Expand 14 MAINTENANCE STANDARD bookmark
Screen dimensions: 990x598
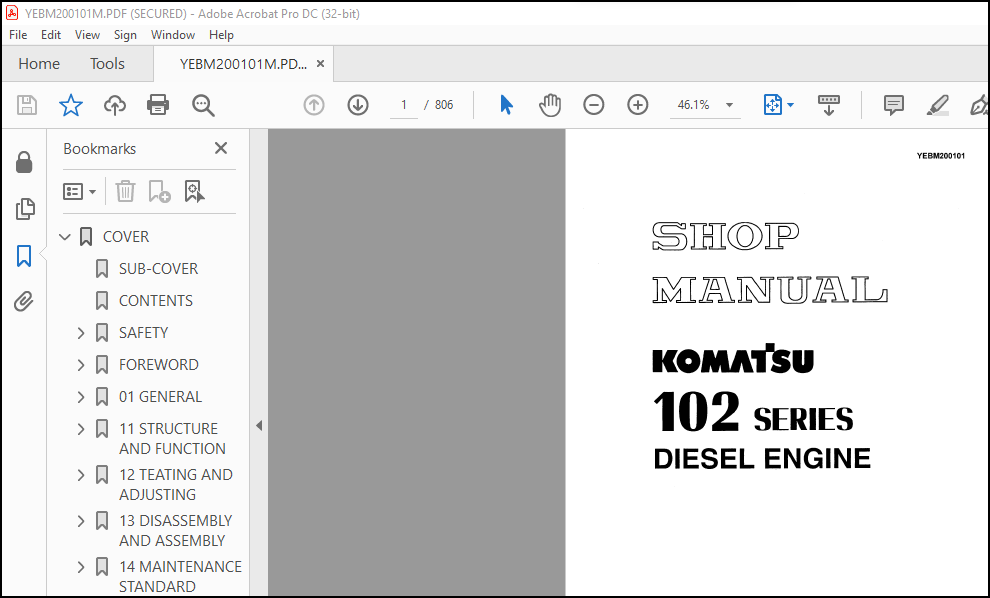81,567
